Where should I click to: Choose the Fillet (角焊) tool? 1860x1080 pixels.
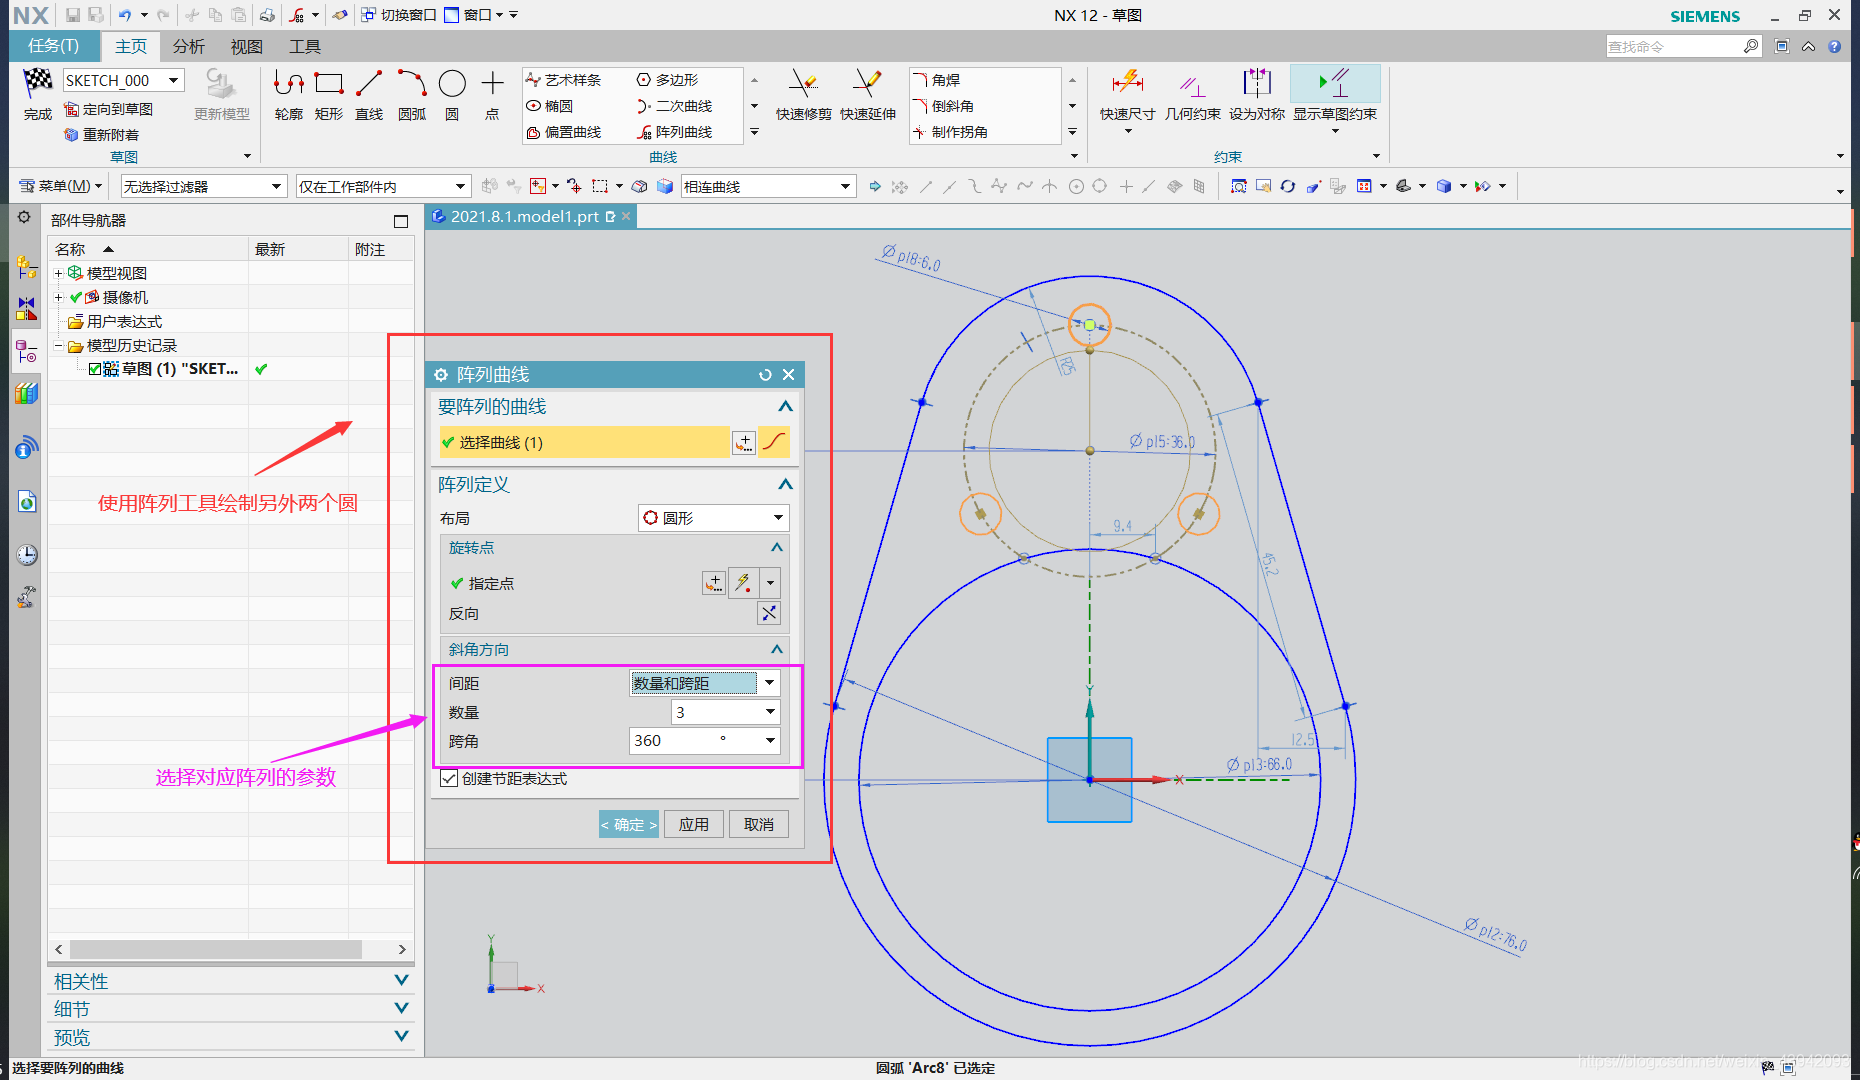[x=937, y=80]
